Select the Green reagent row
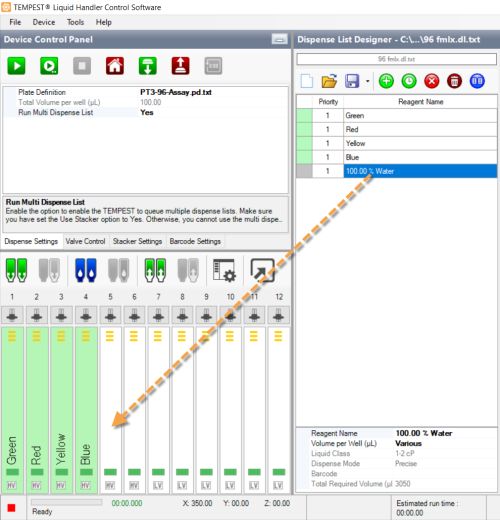The width and height of the screenshot is (500, 520). coord(397,116)
